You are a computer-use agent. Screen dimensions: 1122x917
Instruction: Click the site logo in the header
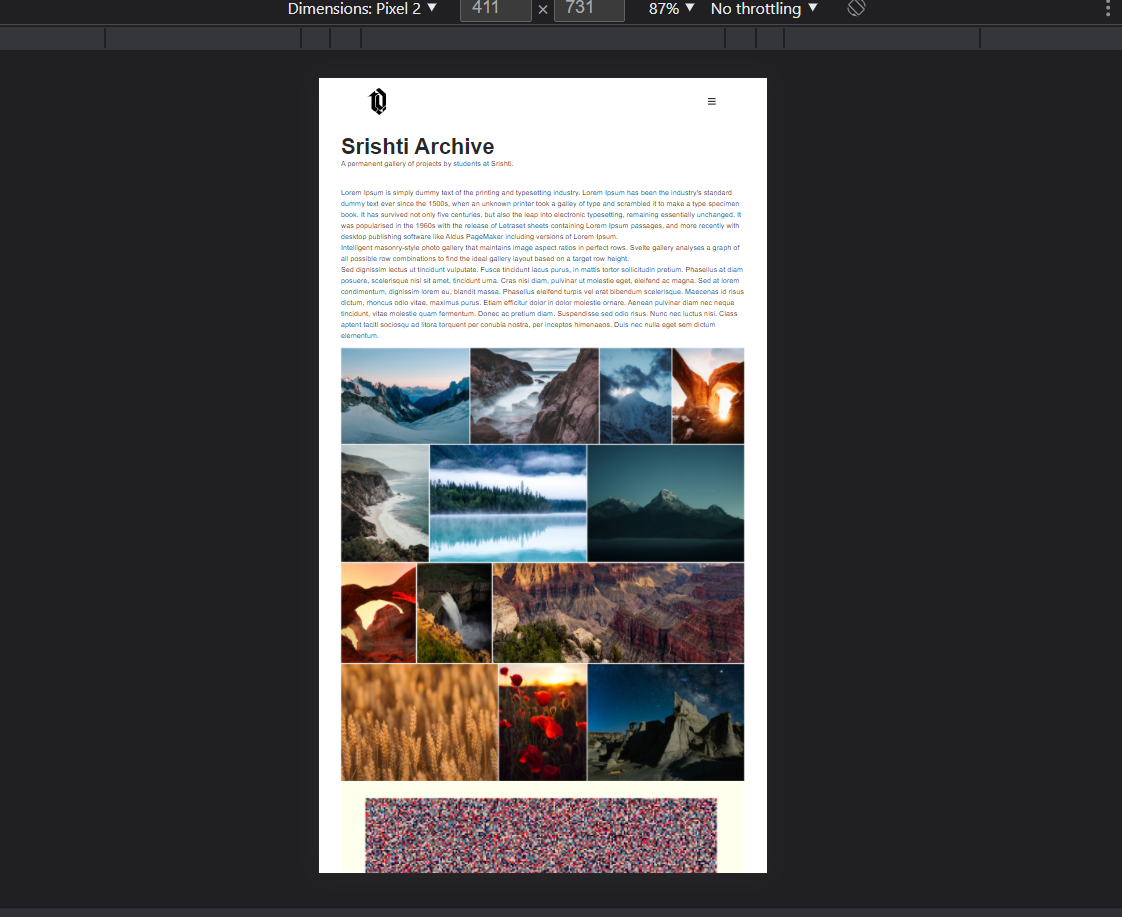click(x=378, y=102)
